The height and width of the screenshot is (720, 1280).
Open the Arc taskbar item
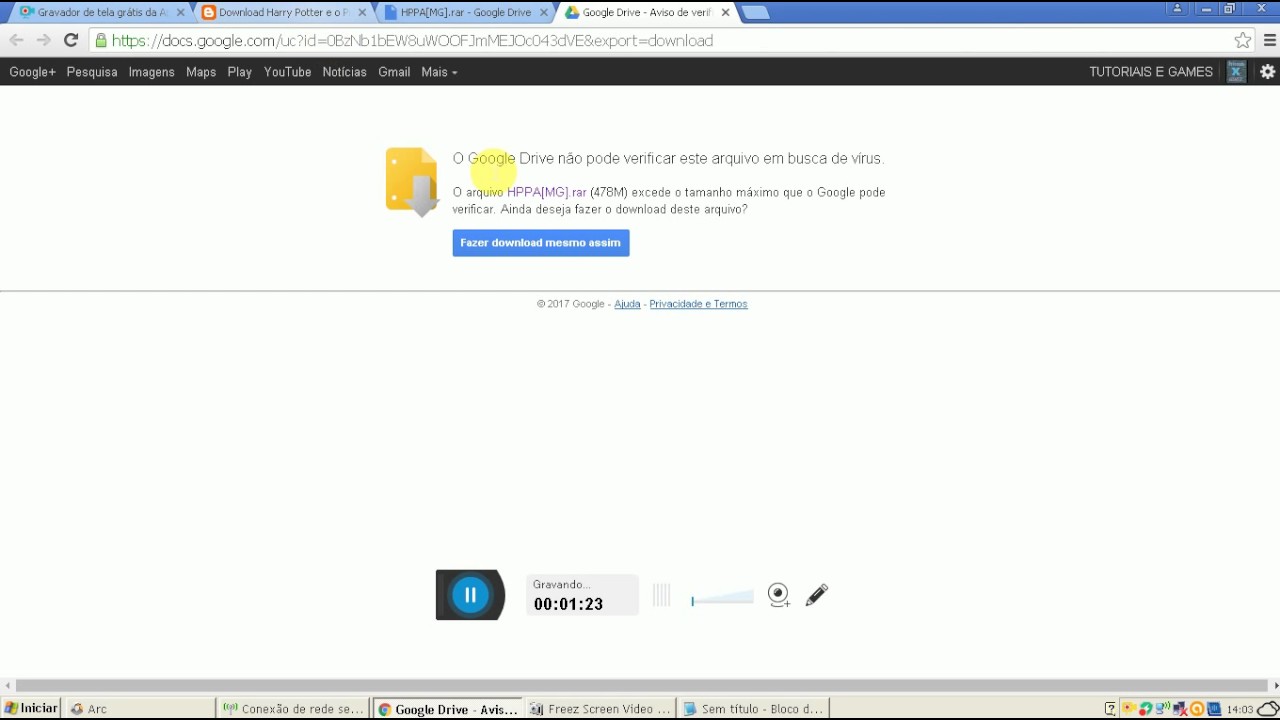point(138,709)
